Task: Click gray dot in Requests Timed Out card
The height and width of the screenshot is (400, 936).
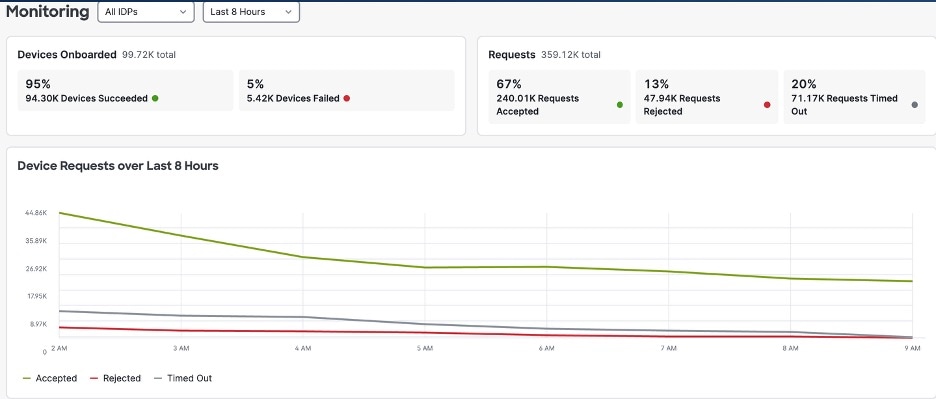Action: pyautogui.click(x=915, y=105)
